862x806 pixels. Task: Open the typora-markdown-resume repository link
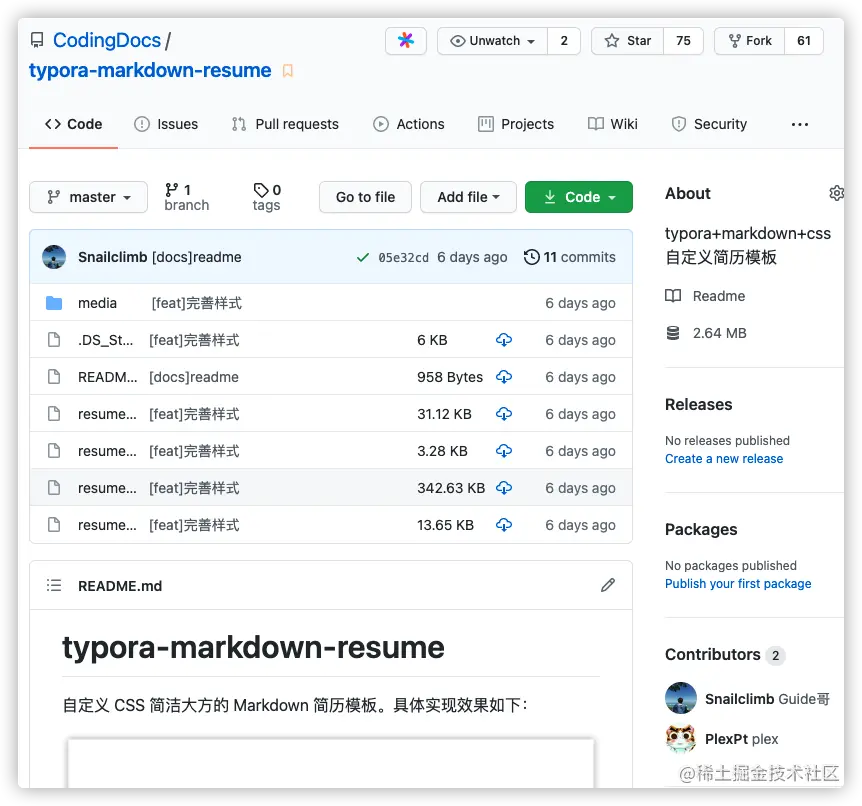(150, 70)
